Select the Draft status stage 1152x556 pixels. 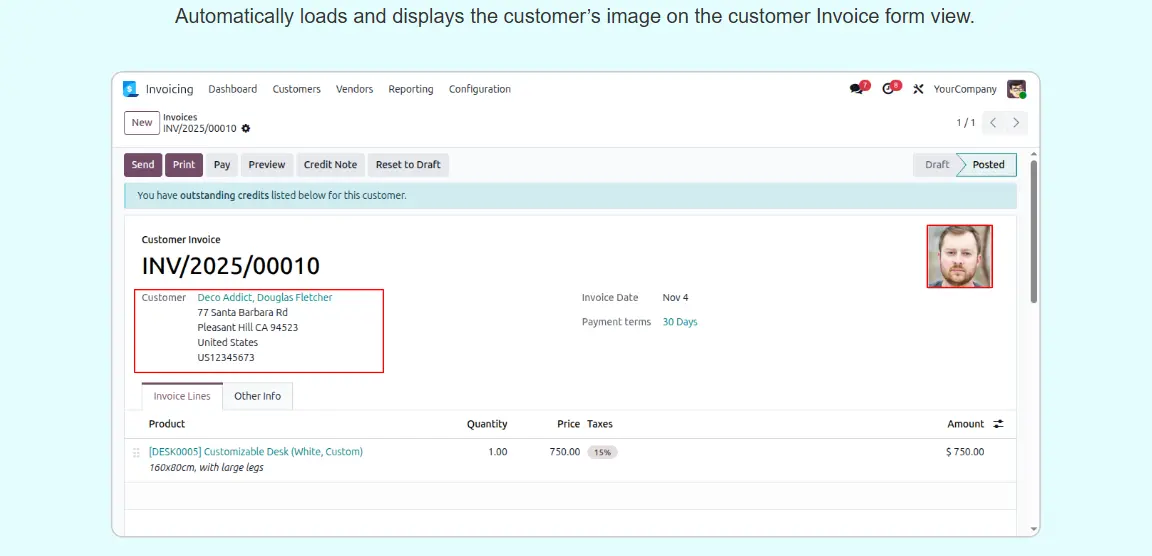tap(936, 165)
